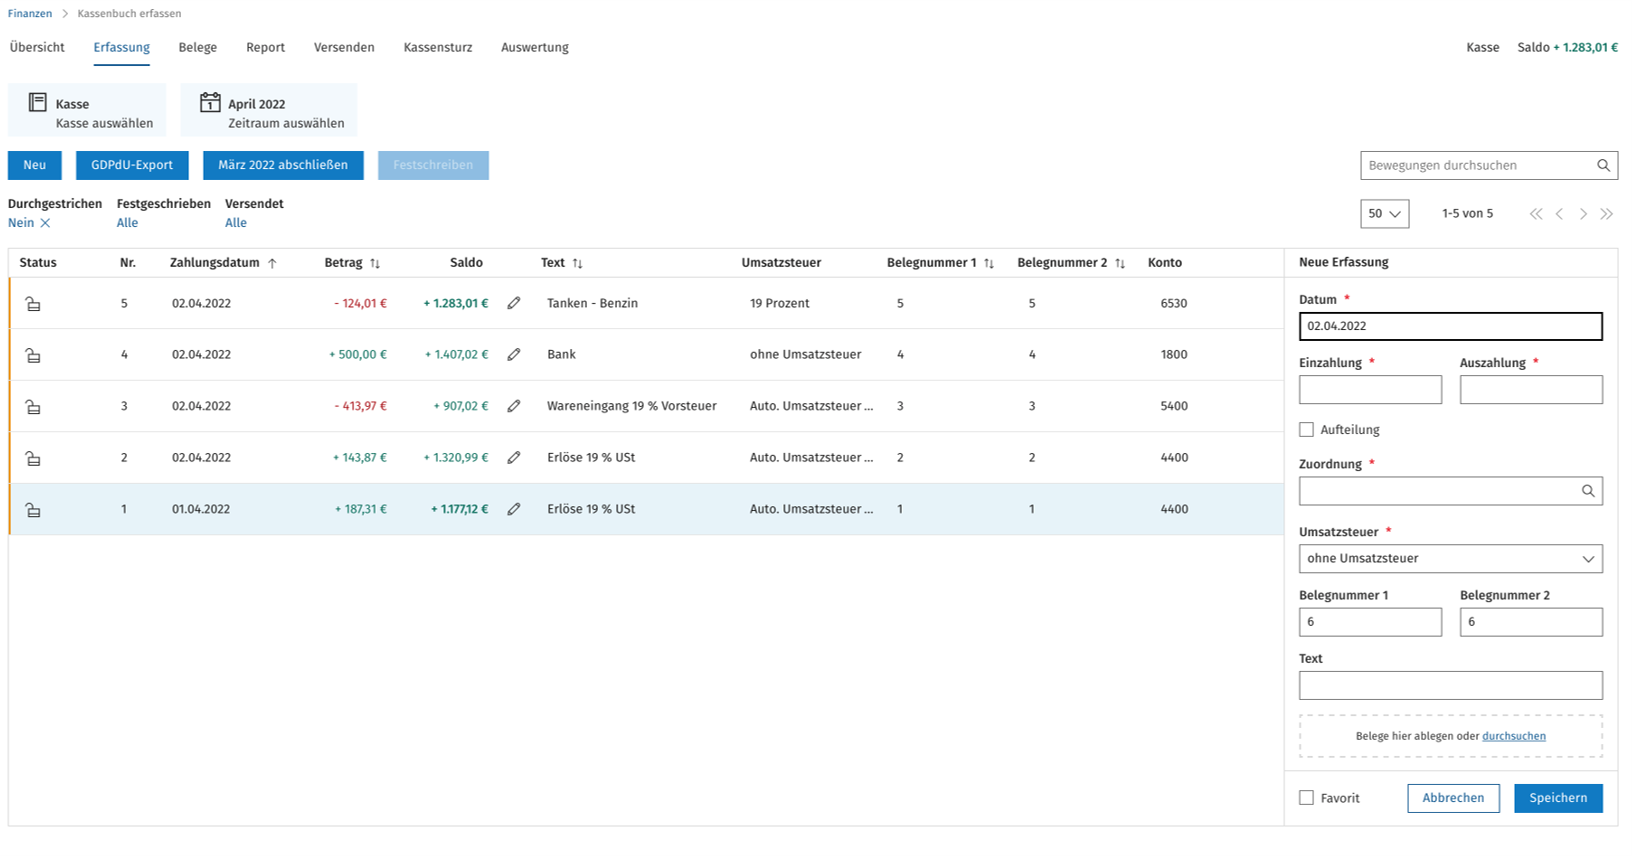
Task: Enable the Aufteilung checkbox
Action: (1306, 430)
